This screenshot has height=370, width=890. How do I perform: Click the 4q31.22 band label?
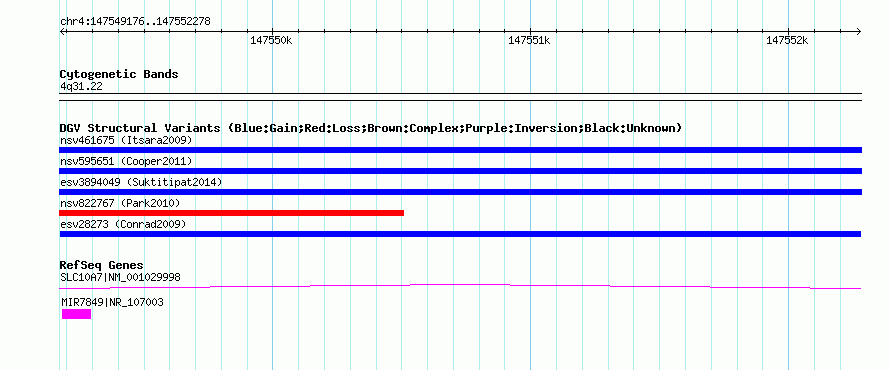[81, 87]
